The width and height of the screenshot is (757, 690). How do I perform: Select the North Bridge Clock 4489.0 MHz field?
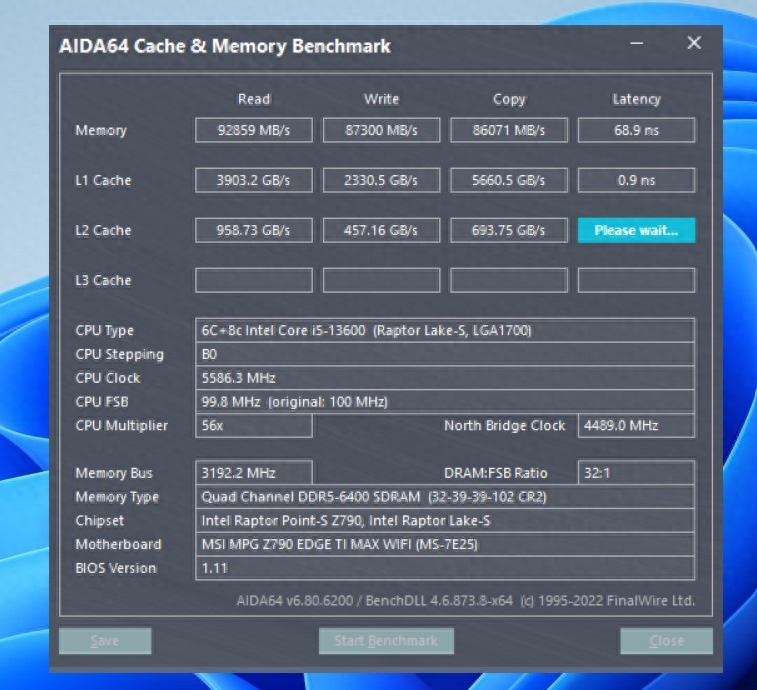tap(636, 425)
